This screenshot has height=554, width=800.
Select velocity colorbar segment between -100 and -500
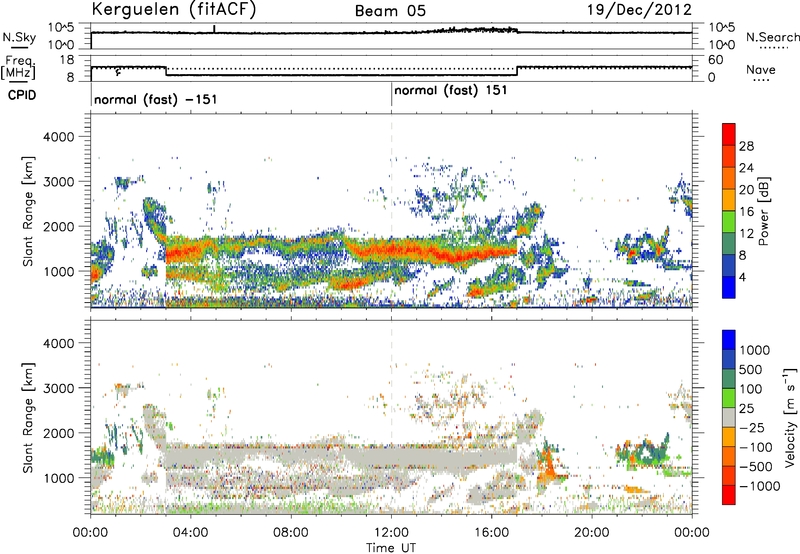[729, 456]
